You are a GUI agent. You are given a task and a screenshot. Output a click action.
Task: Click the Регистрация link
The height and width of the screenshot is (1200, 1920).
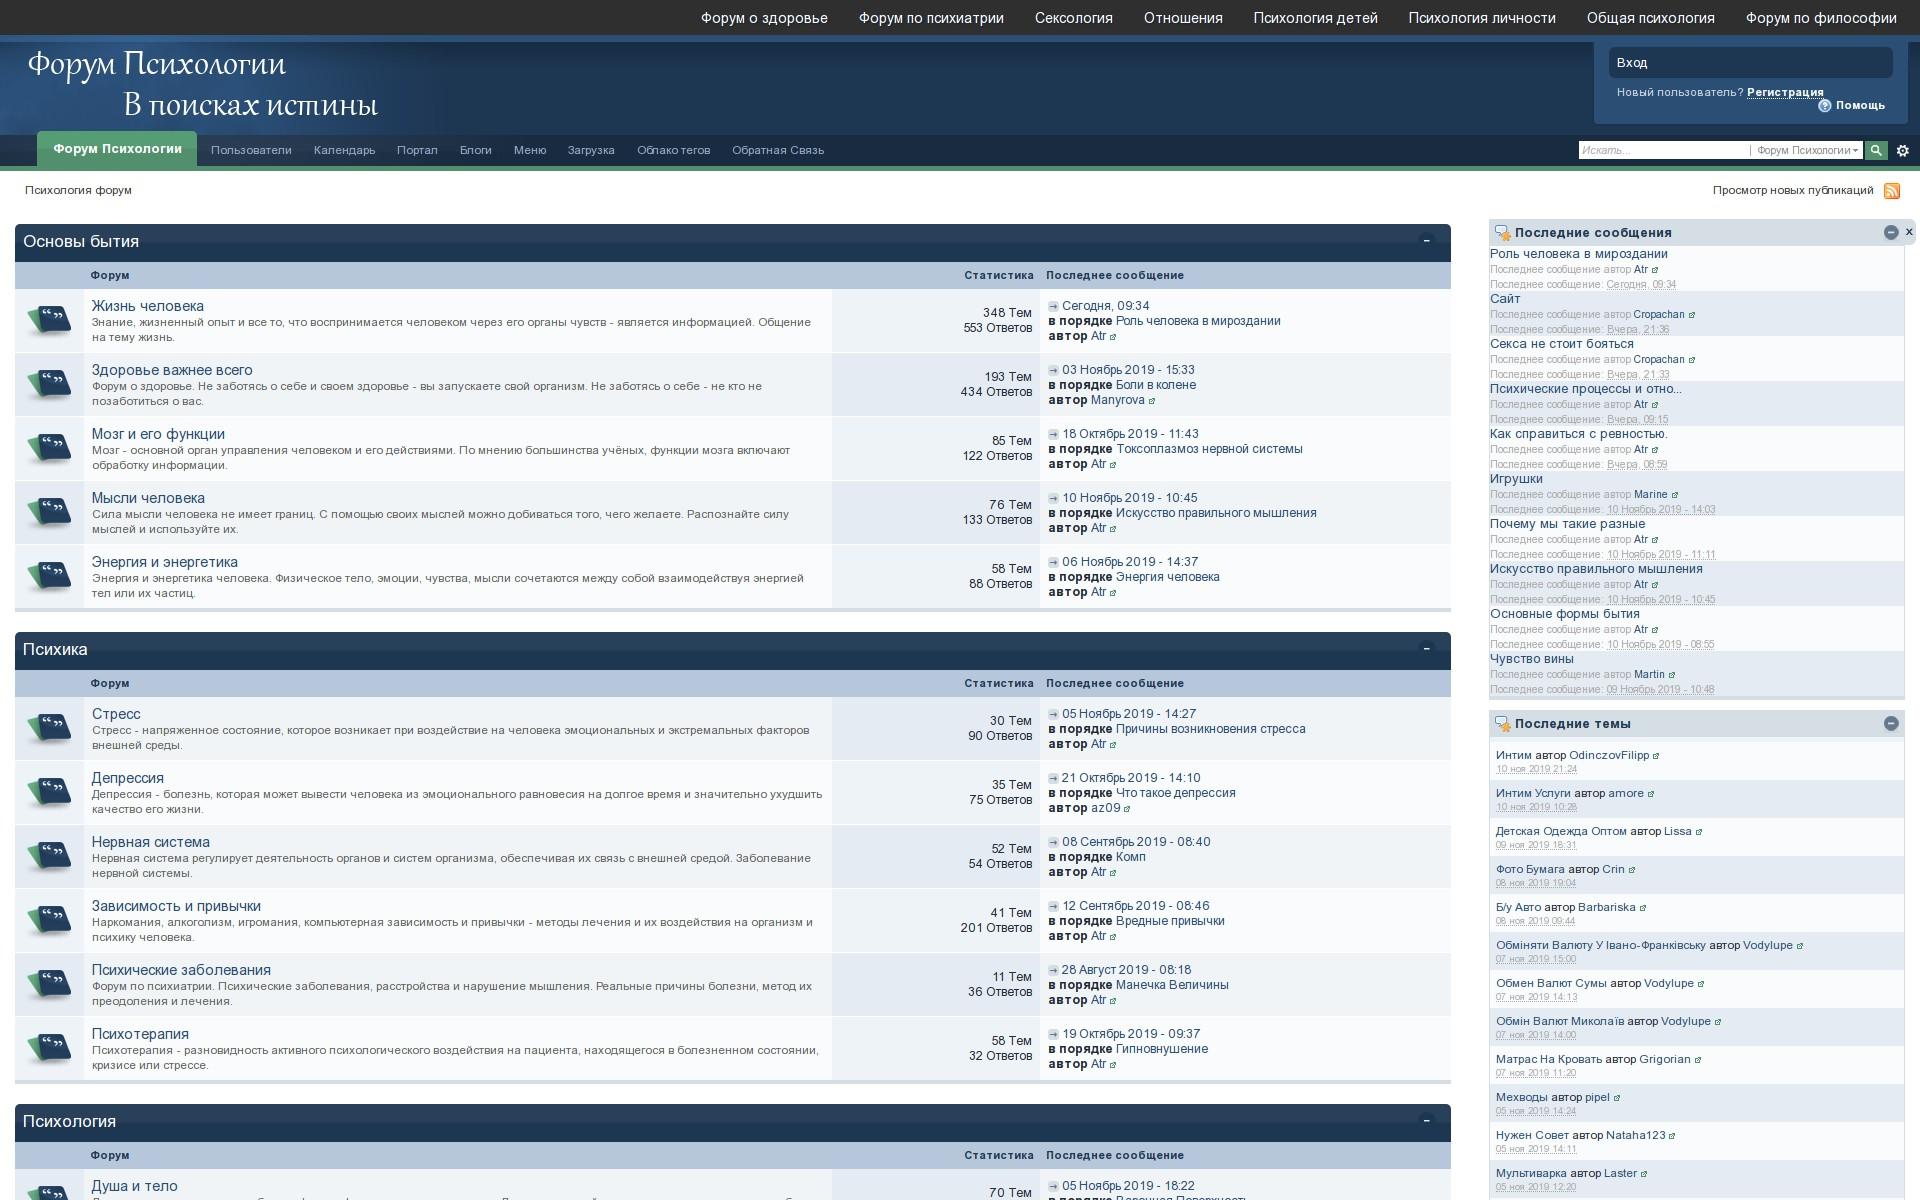coord(1785,92)
